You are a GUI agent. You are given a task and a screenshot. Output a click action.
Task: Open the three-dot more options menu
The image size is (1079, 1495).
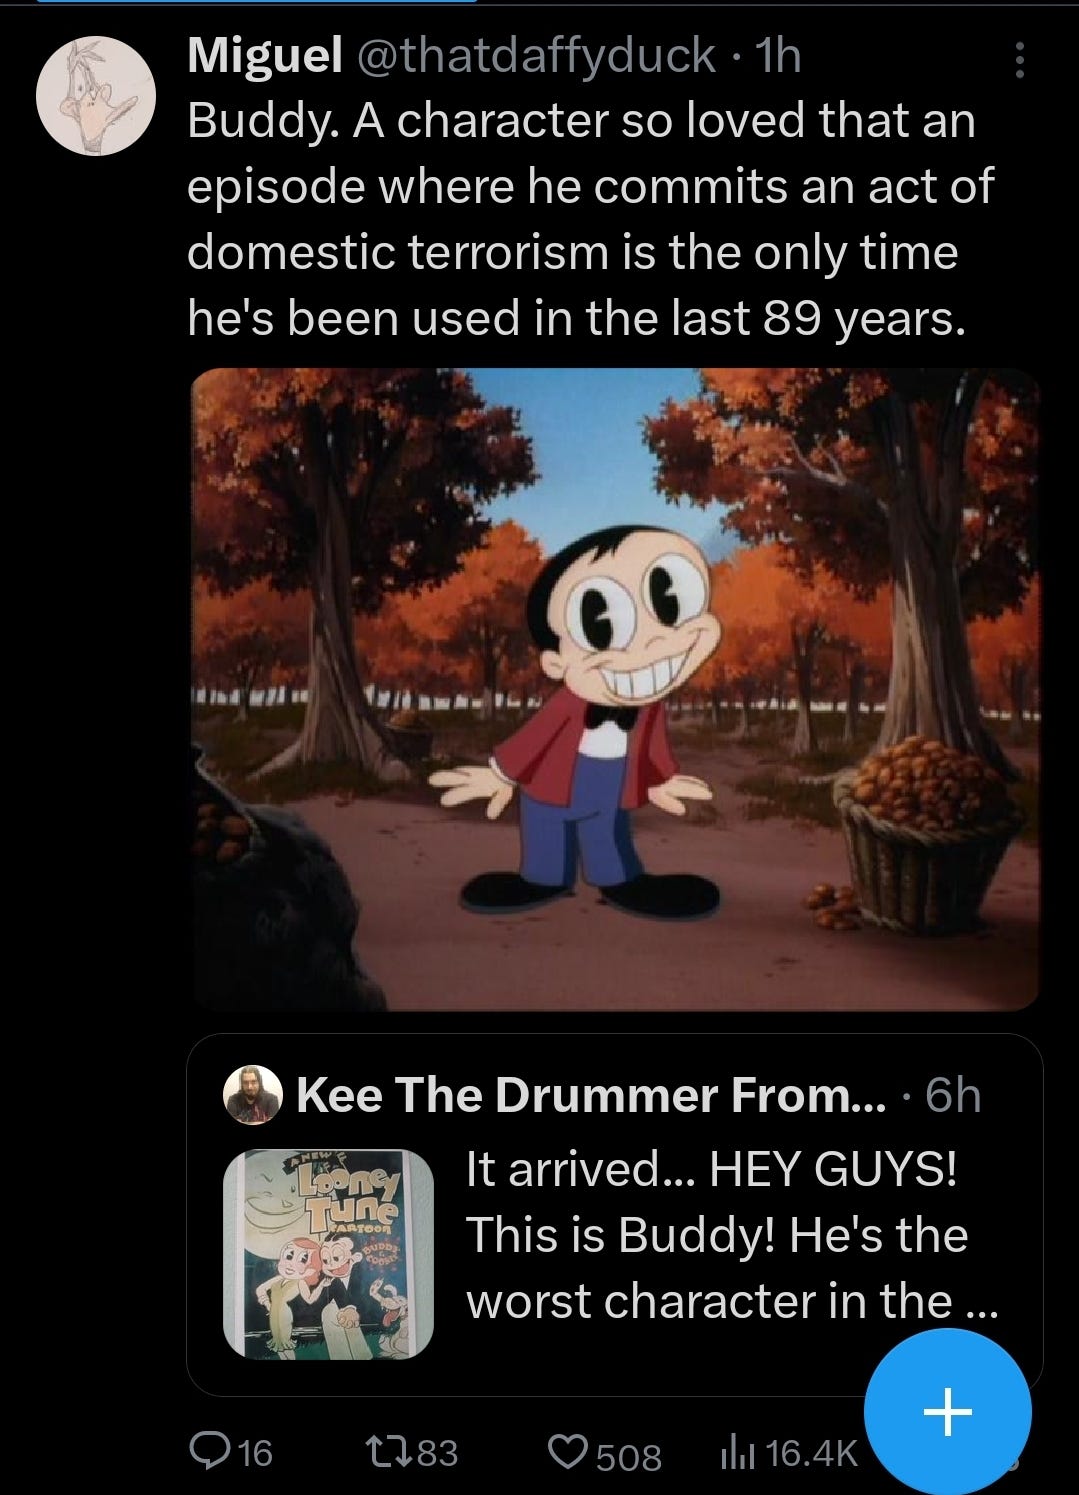pyautogui.click(x=1019, y=60)
